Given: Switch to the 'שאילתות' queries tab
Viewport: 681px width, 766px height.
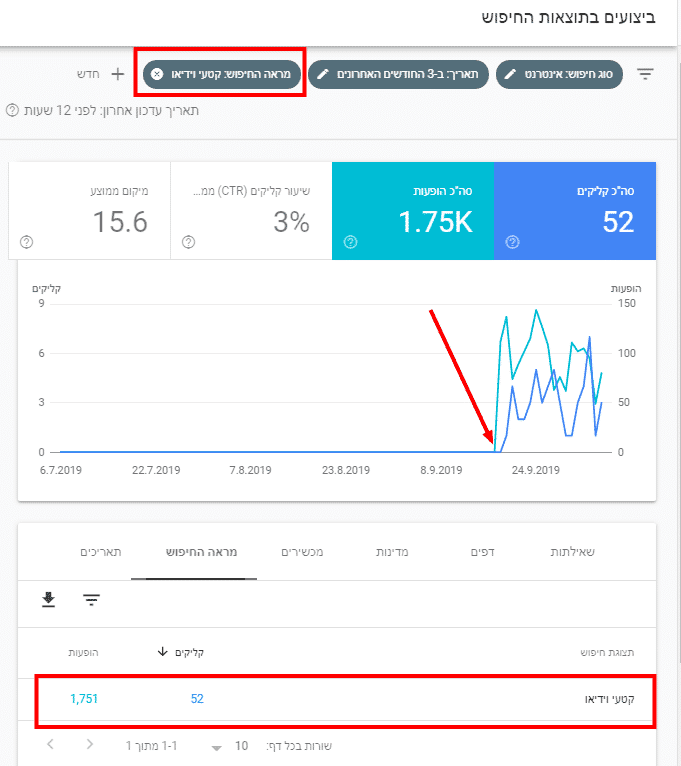Looking at the screenshot, I should [x=573, y=552].
